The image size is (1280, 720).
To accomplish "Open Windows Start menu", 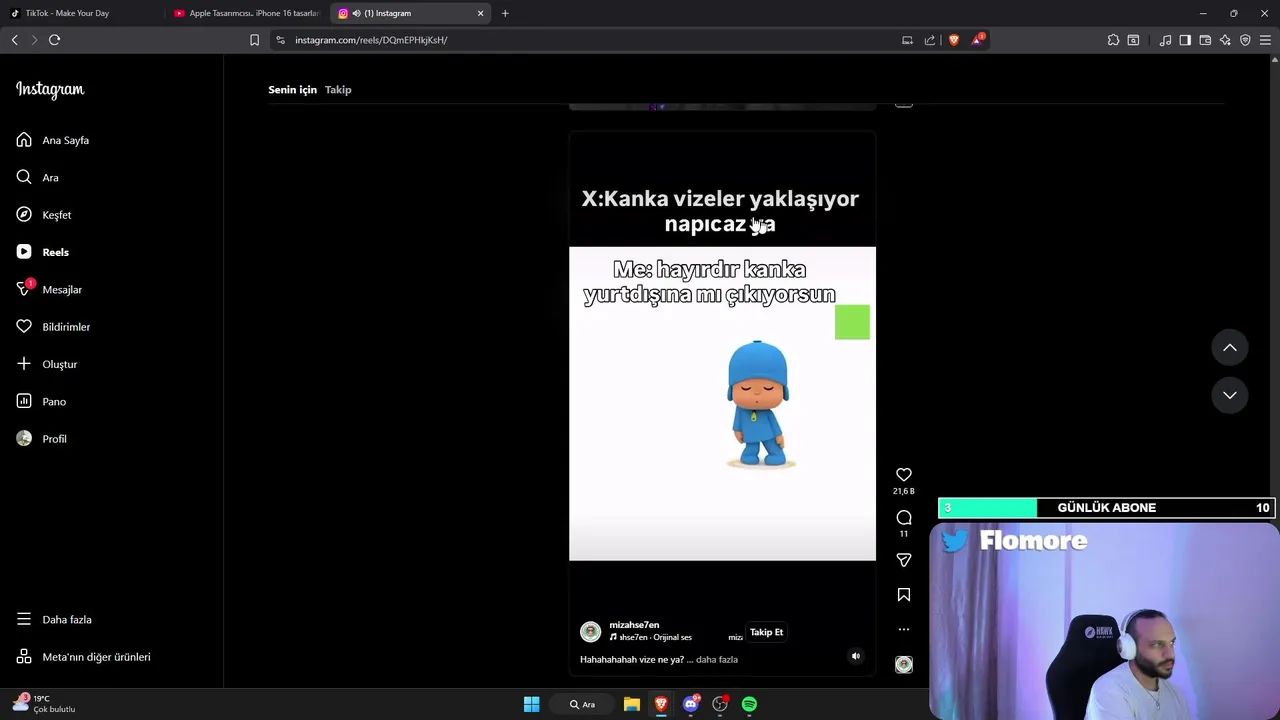I will click(x=532, y=704).
